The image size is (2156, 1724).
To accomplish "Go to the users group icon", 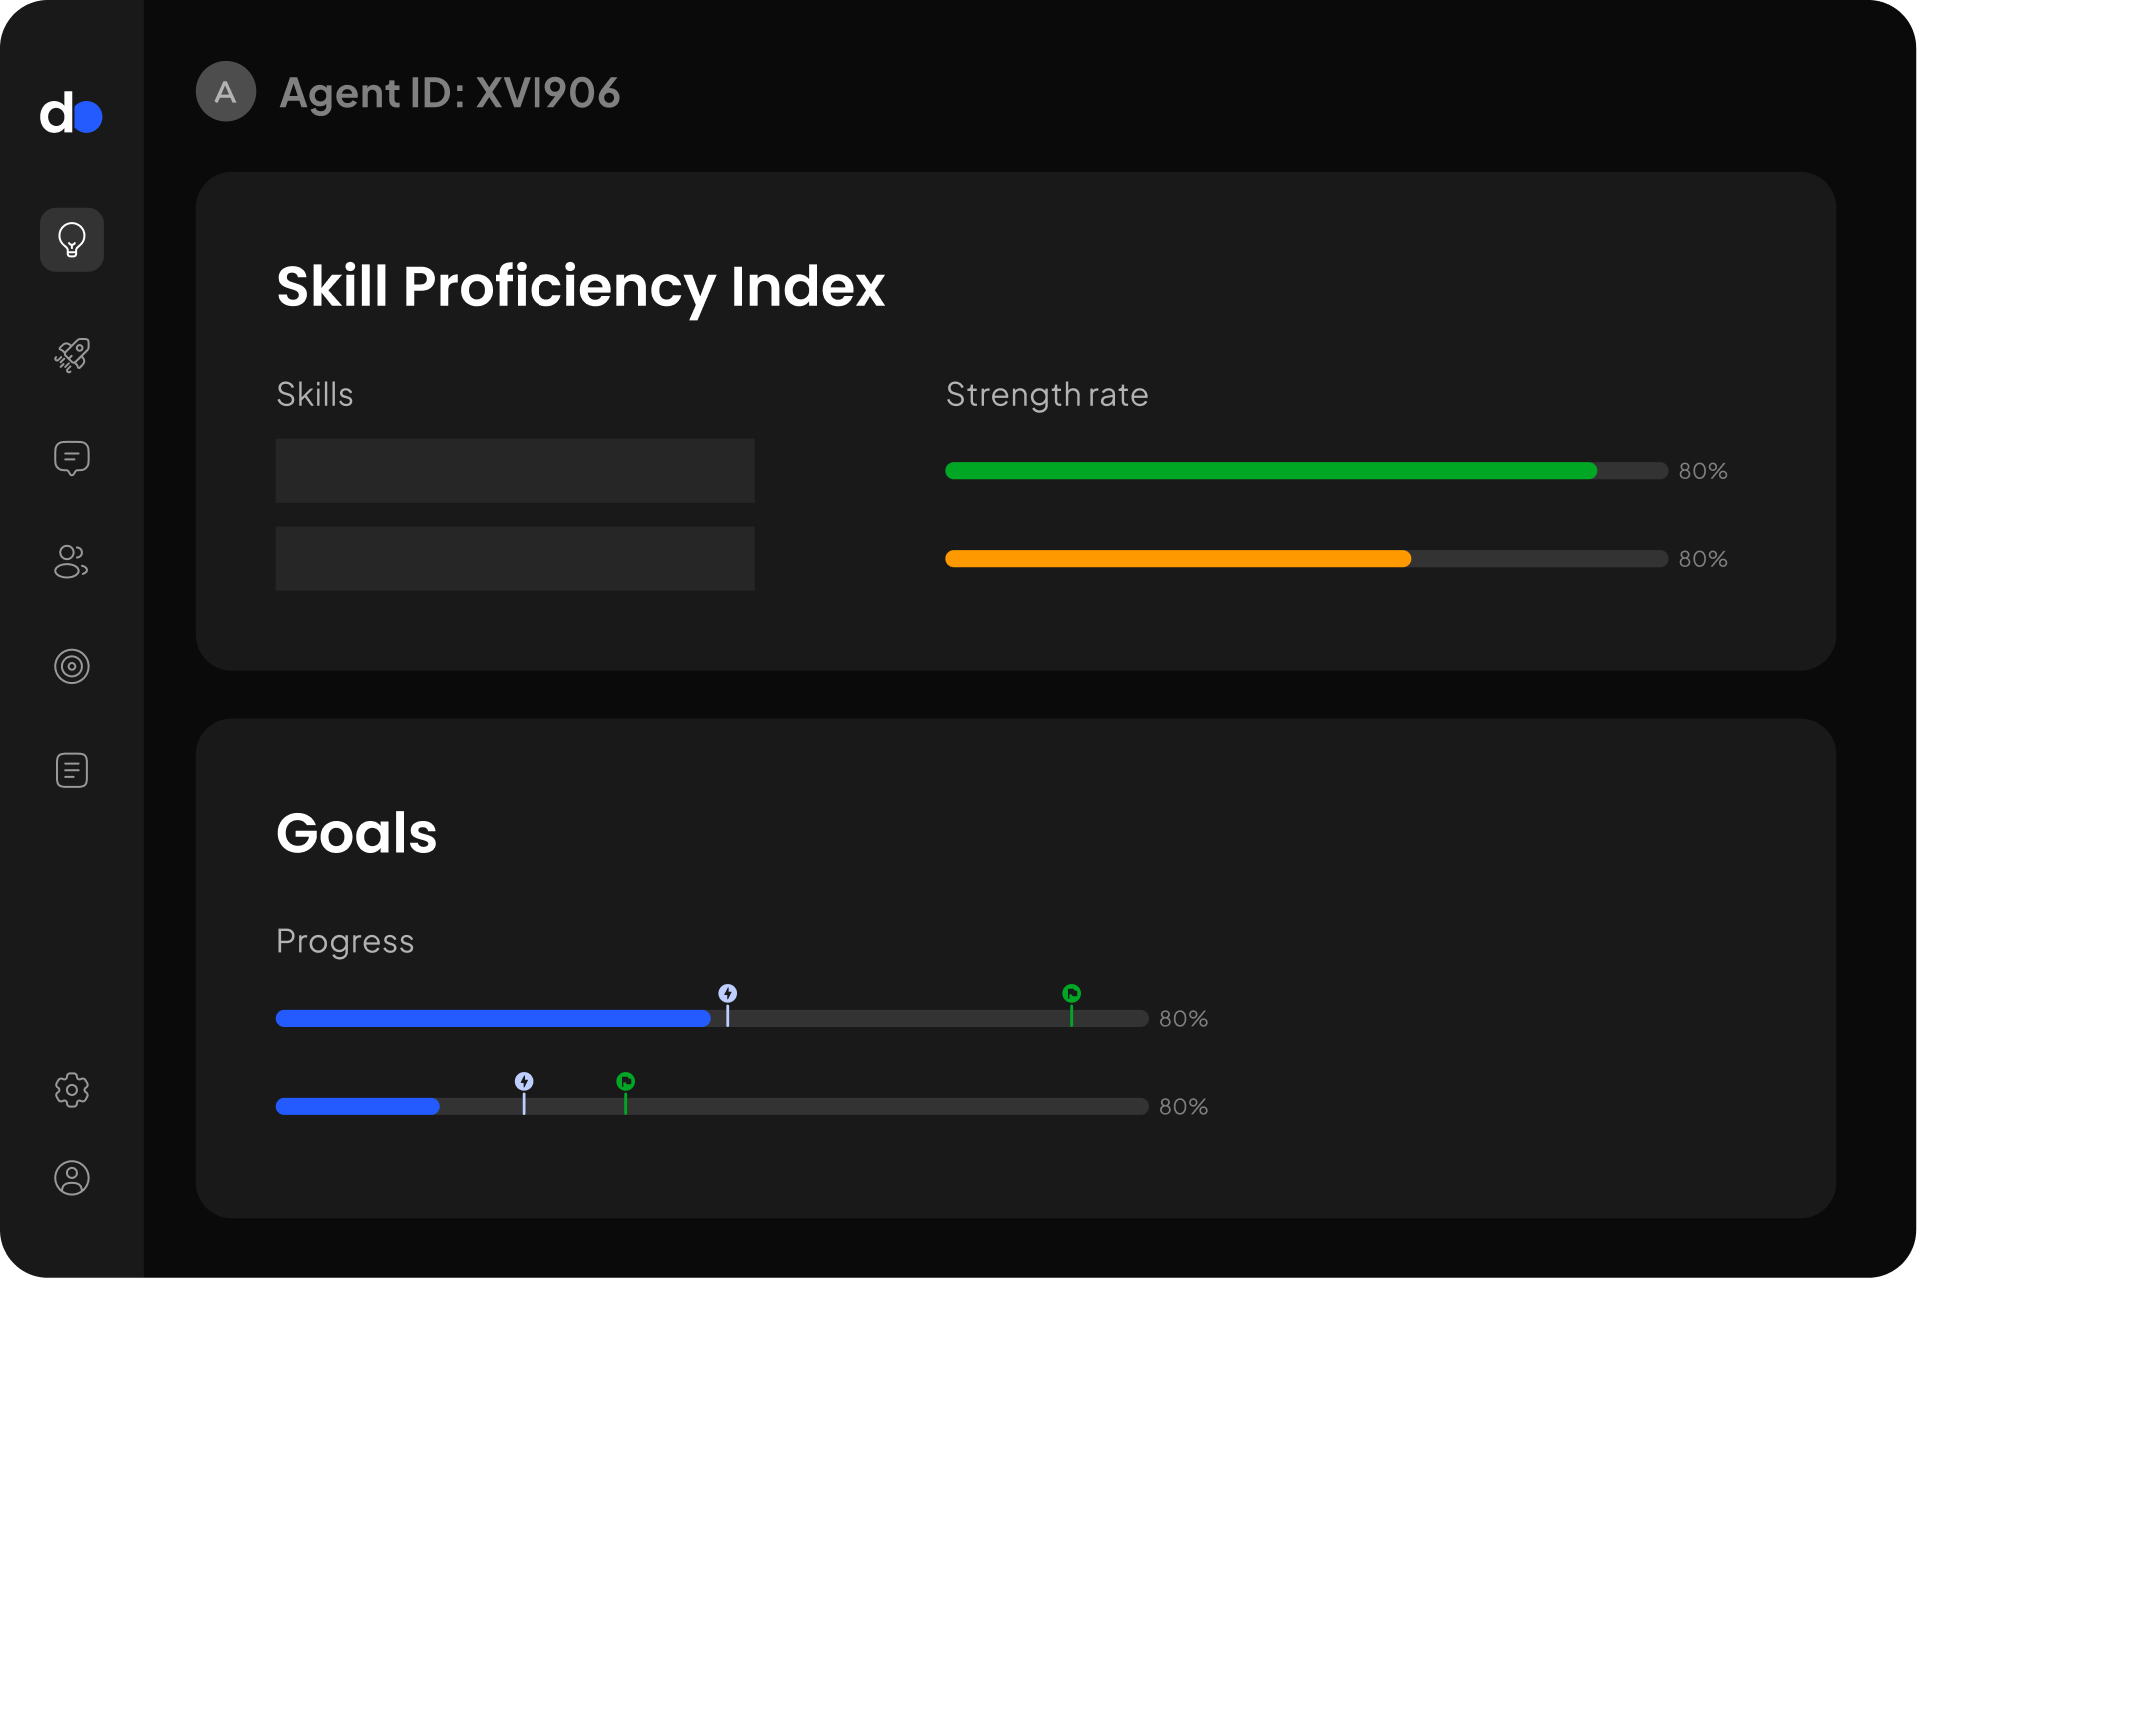I will coord(72,563).
